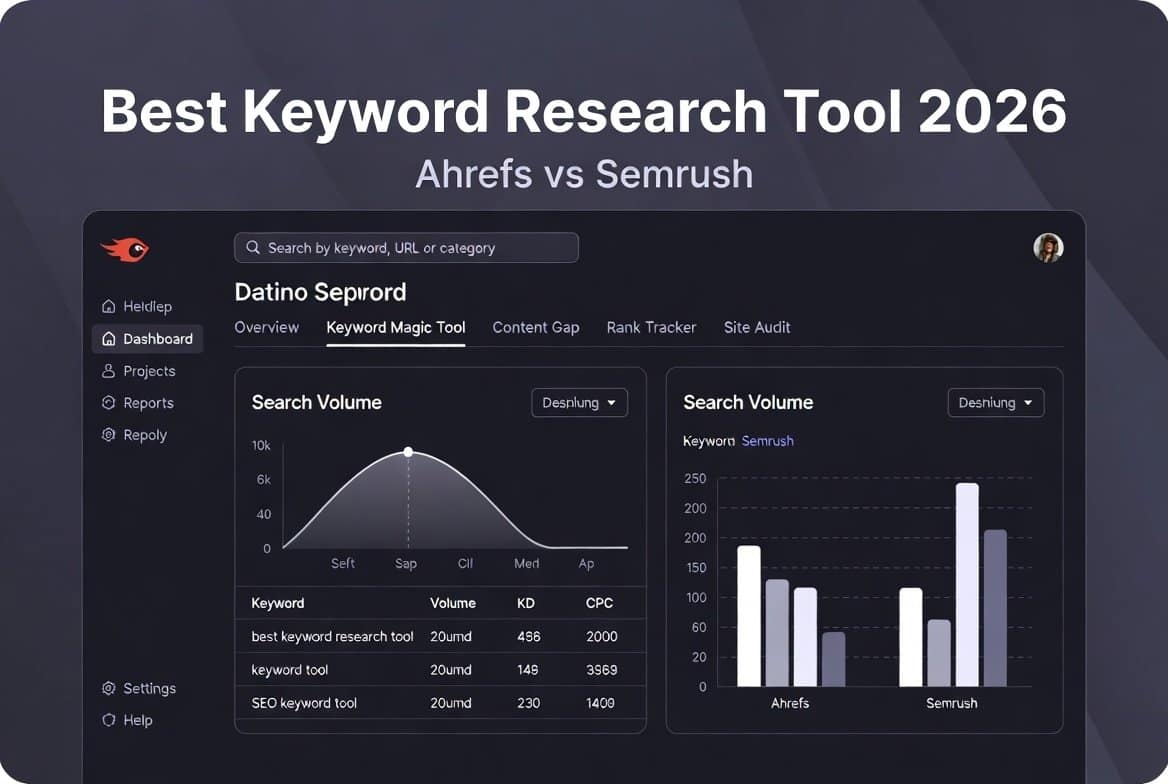Click the Overview tab link
This screenshot has width=1168, height=784.
pyautogui.click(x=266, y=327)
